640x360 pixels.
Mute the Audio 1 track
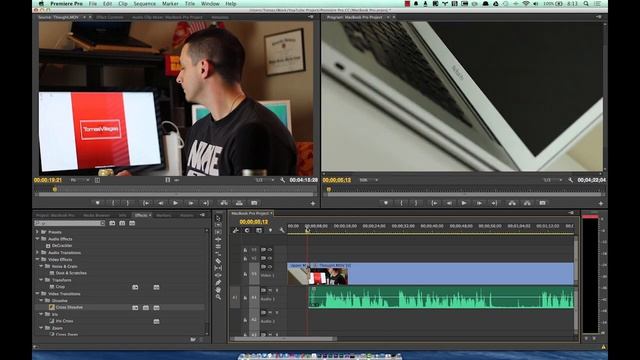click(270, 290)
